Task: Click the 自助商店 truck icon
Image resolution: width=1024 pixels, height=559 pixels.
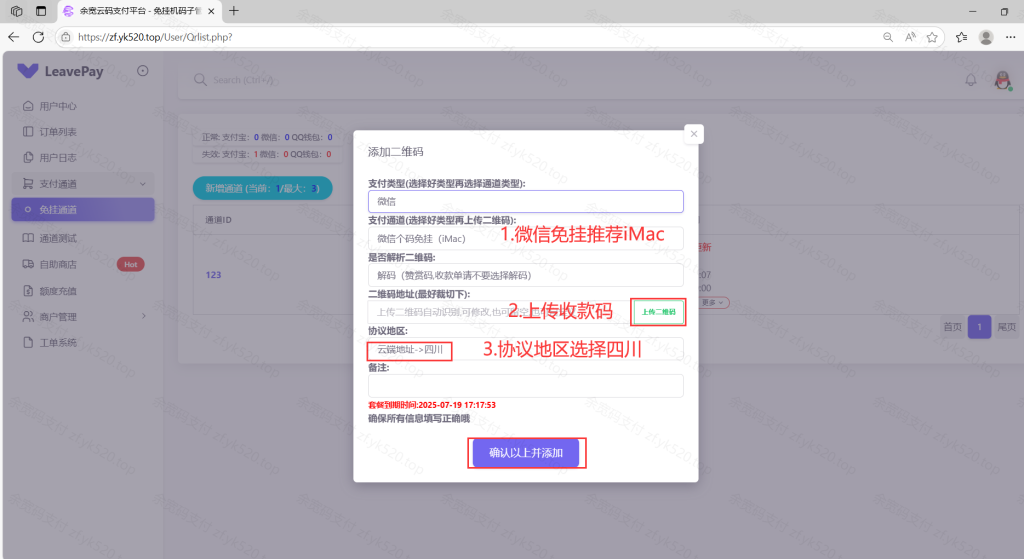Action: [x=28, y=264]
